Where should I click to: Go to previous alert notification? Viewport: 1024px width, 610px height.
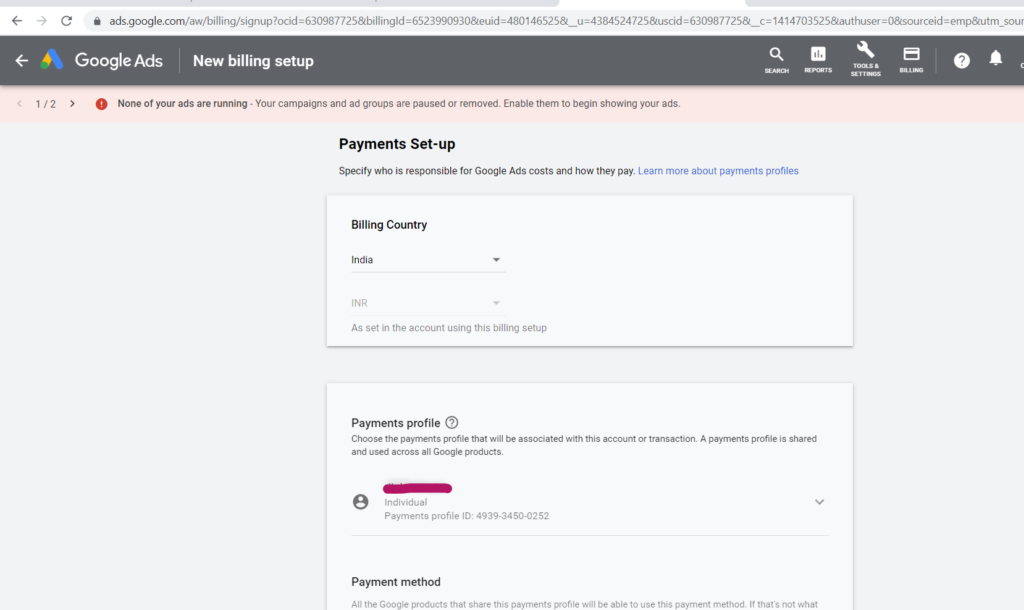pos(20,104)
